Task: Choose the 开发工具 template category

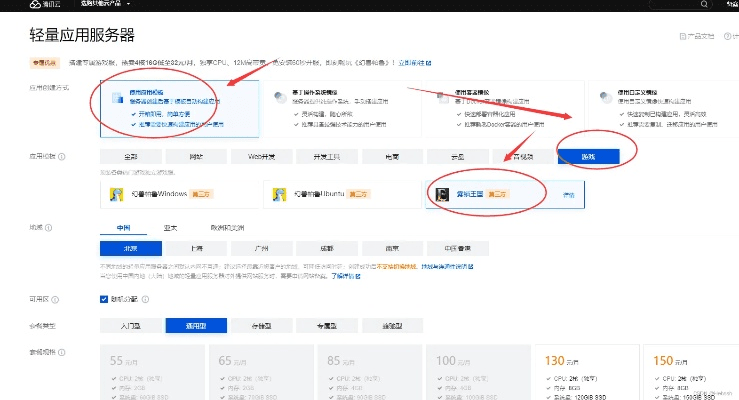Action: coord(327,156)
